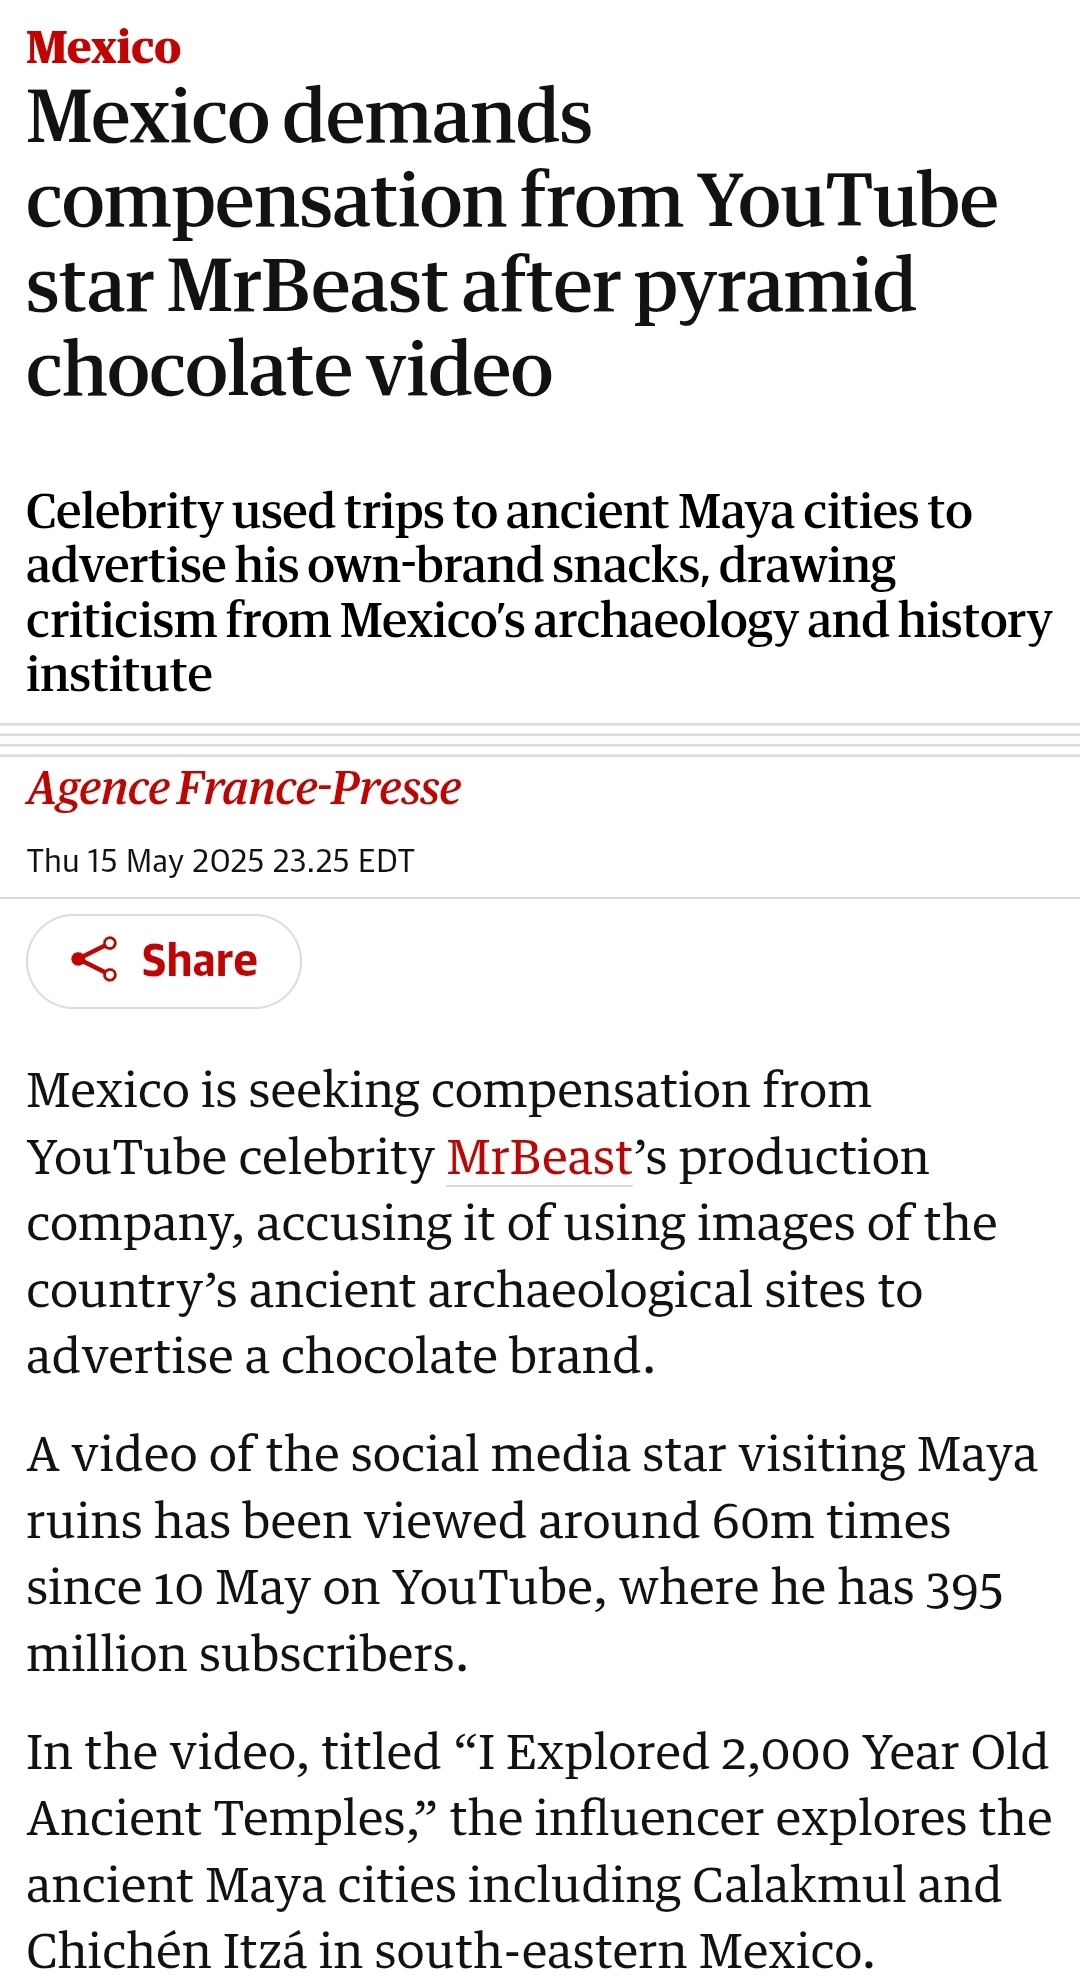Click the Thu 15 May 2025 timestamp
1080x1979 pixels.
coord(220,861)
